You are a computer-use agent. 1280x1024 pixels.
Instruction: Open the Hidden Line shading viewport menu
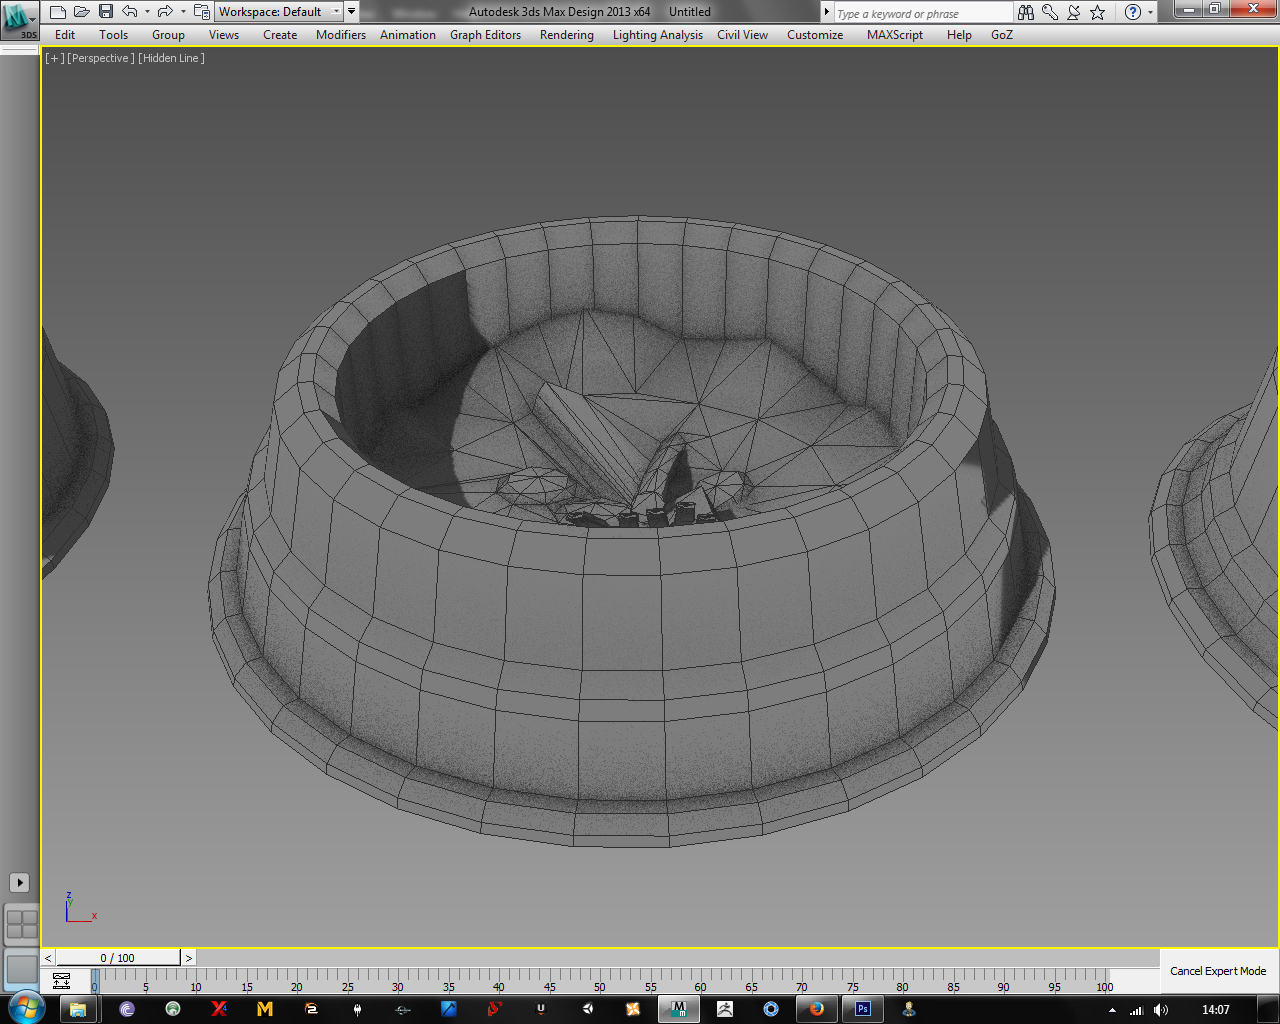pos(171,58)
